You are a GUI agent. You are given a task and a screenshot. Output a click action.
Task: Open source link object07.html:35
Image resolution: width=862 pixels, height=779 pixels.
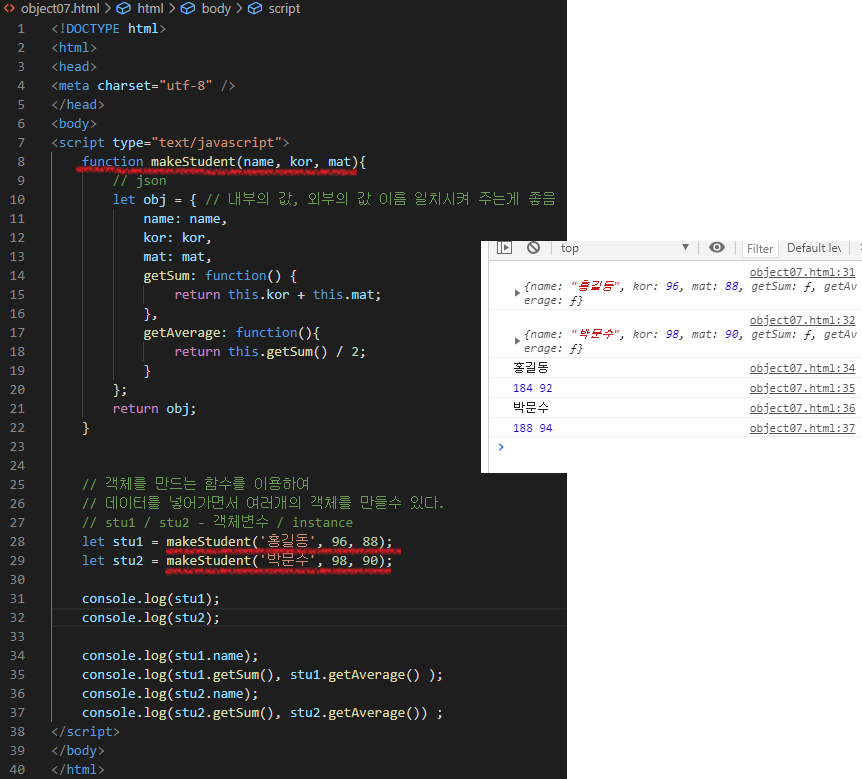(802, 388)
